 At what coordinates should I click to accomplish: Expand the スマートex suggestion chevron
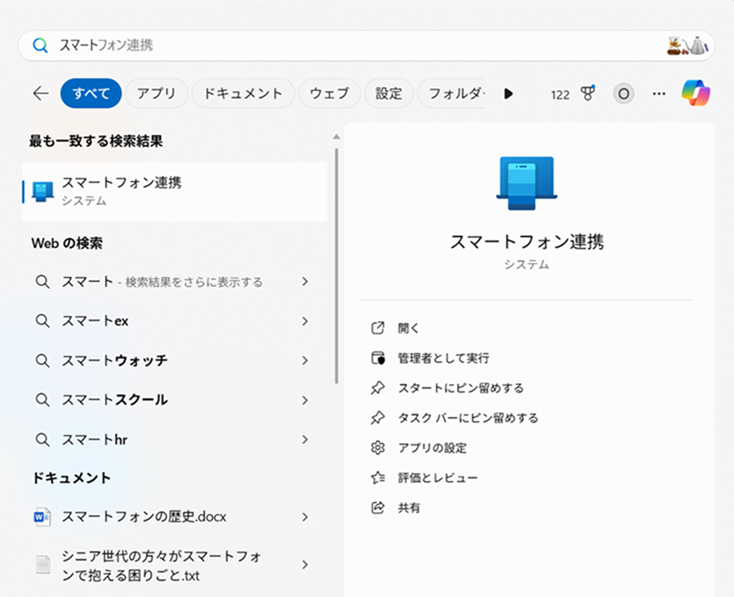tap(305, 321)
